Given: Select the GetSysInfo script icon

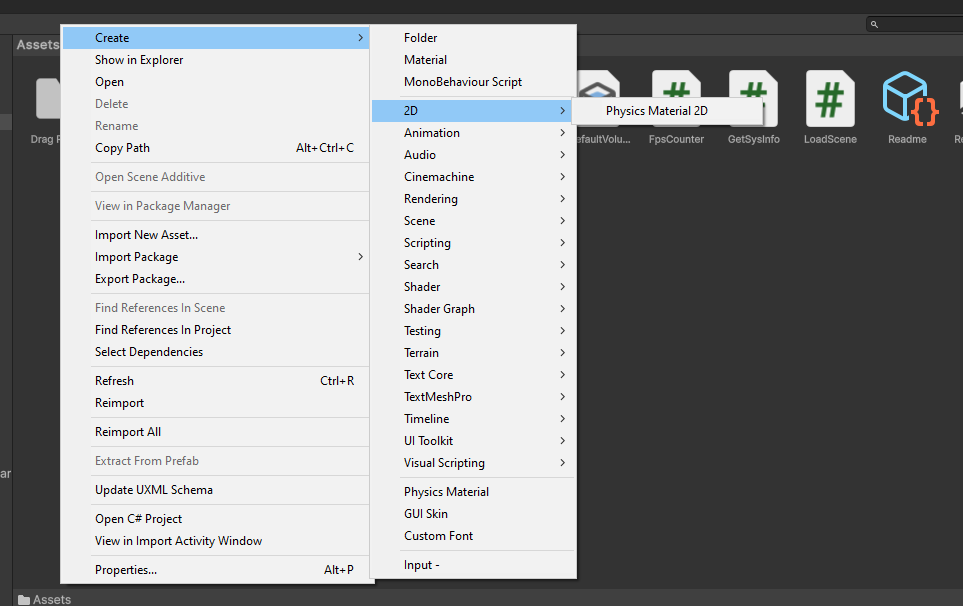Looking at the screenshot, I should (x=753, y=100).
